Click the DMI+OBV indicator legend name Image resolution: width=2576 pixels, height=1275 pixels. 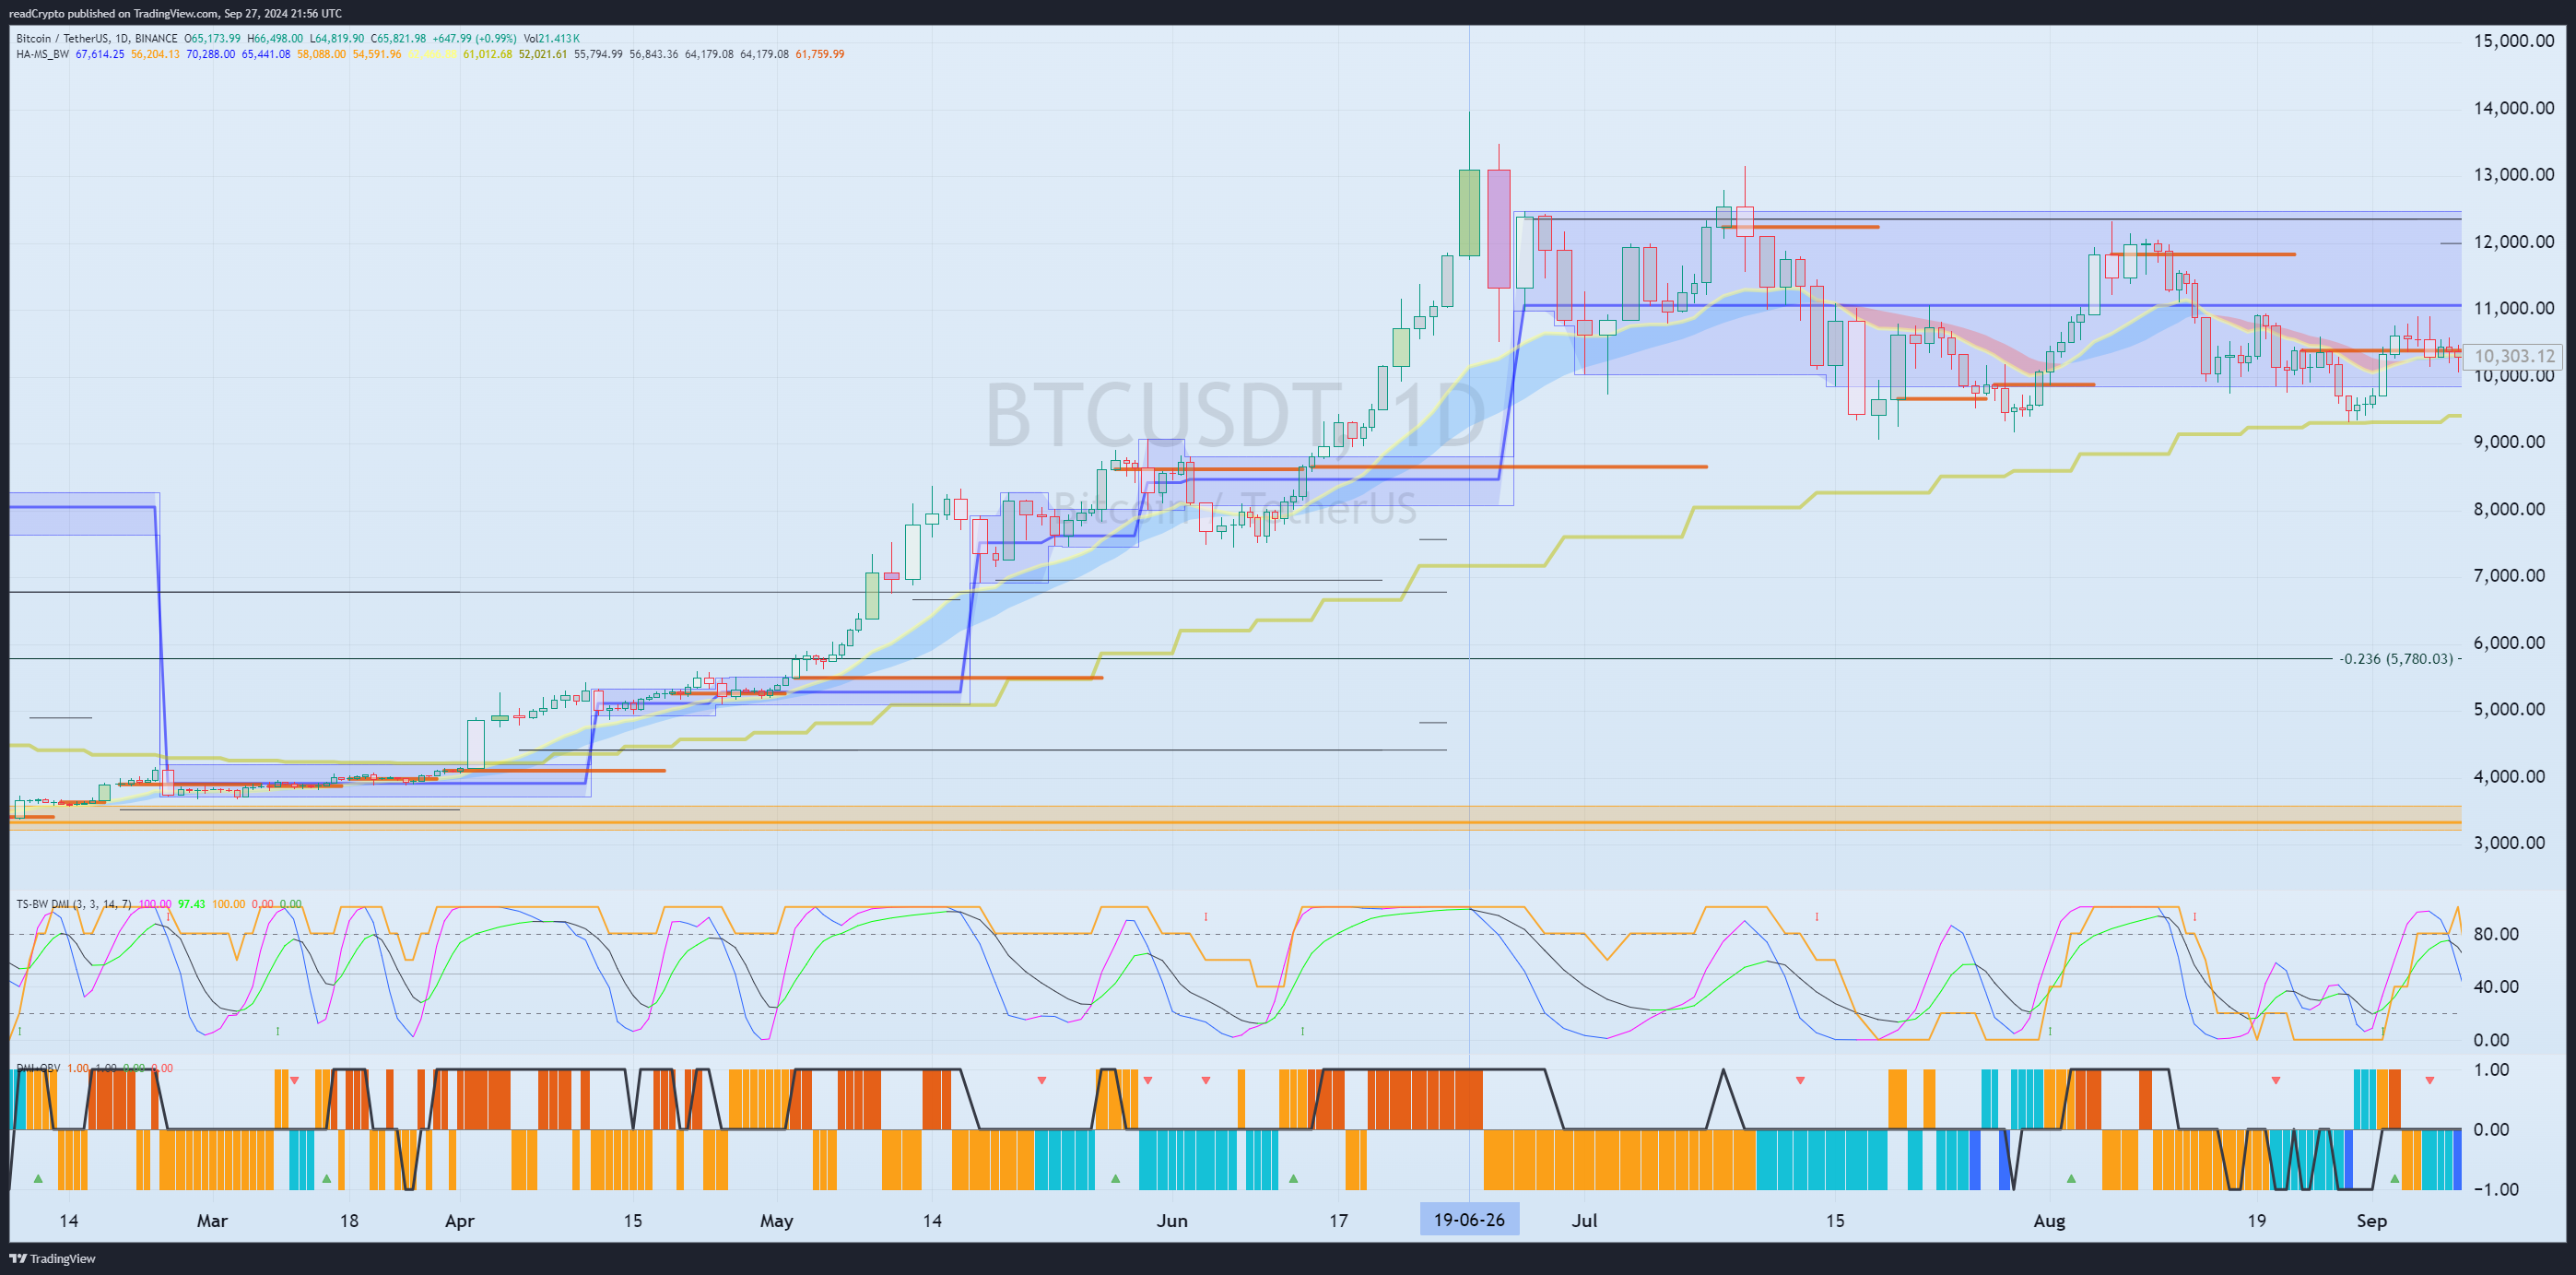click(38, 1068)
